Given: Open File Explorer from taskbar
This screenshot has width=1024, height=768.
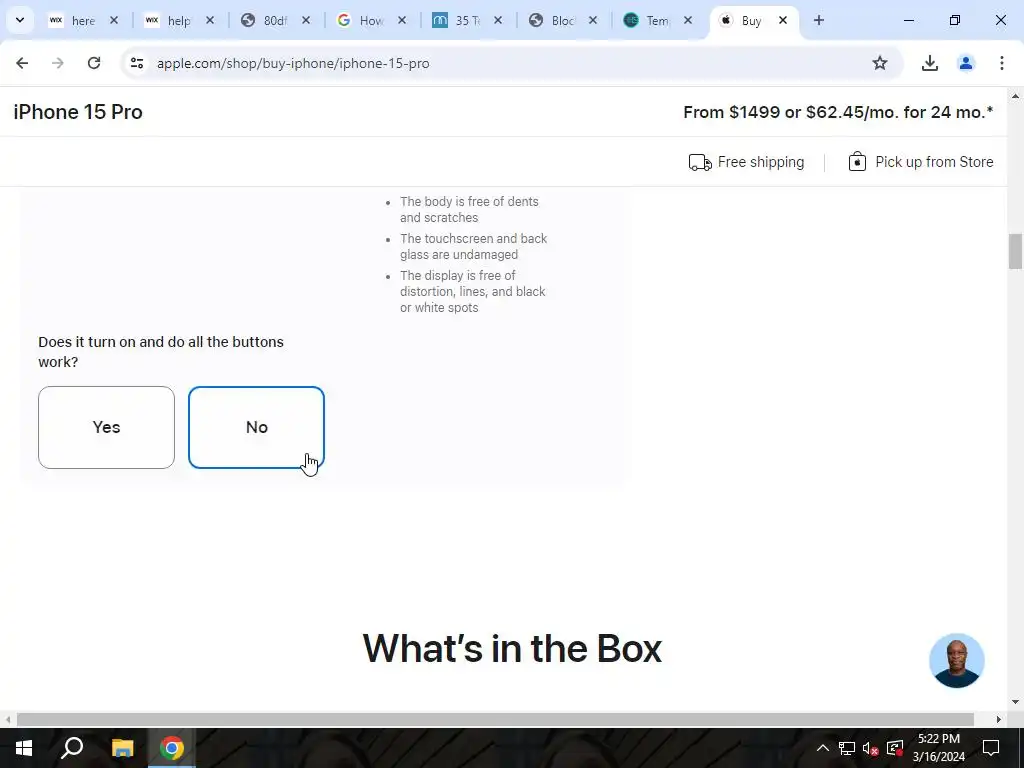Looking at the screenshot, I should click(122, 748).
